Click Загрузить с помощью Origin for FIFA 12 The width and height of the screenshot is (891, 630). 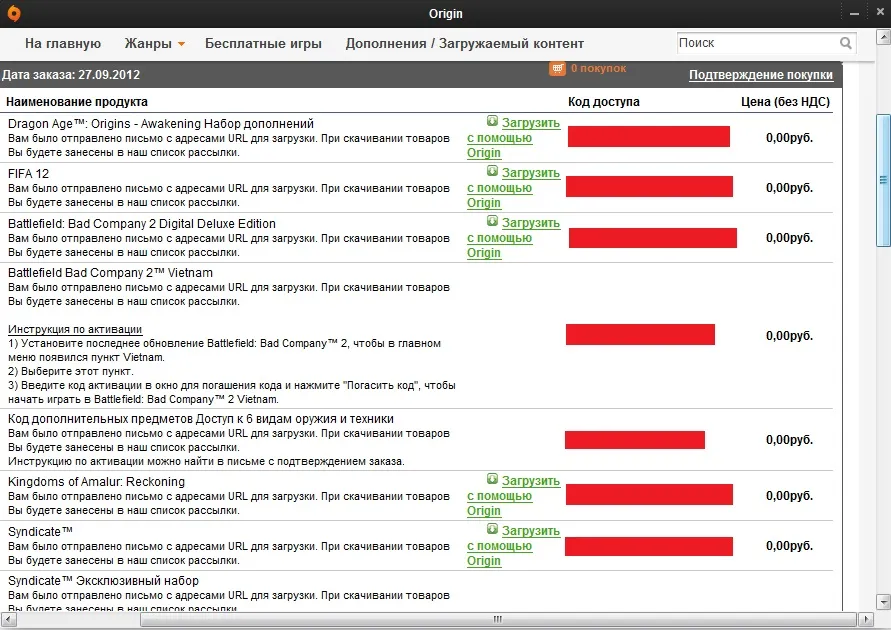(514, 188)
